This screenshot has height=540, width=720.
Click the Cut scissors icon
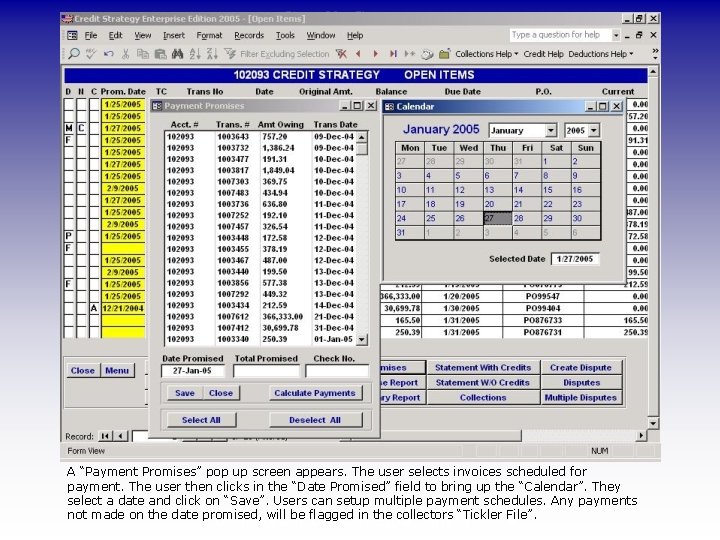click(x=125, y=54)
